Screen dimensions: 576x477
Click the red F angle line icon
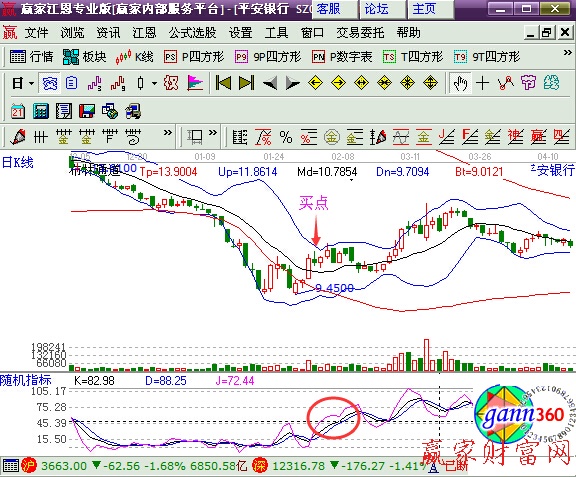tap(470, 137)
